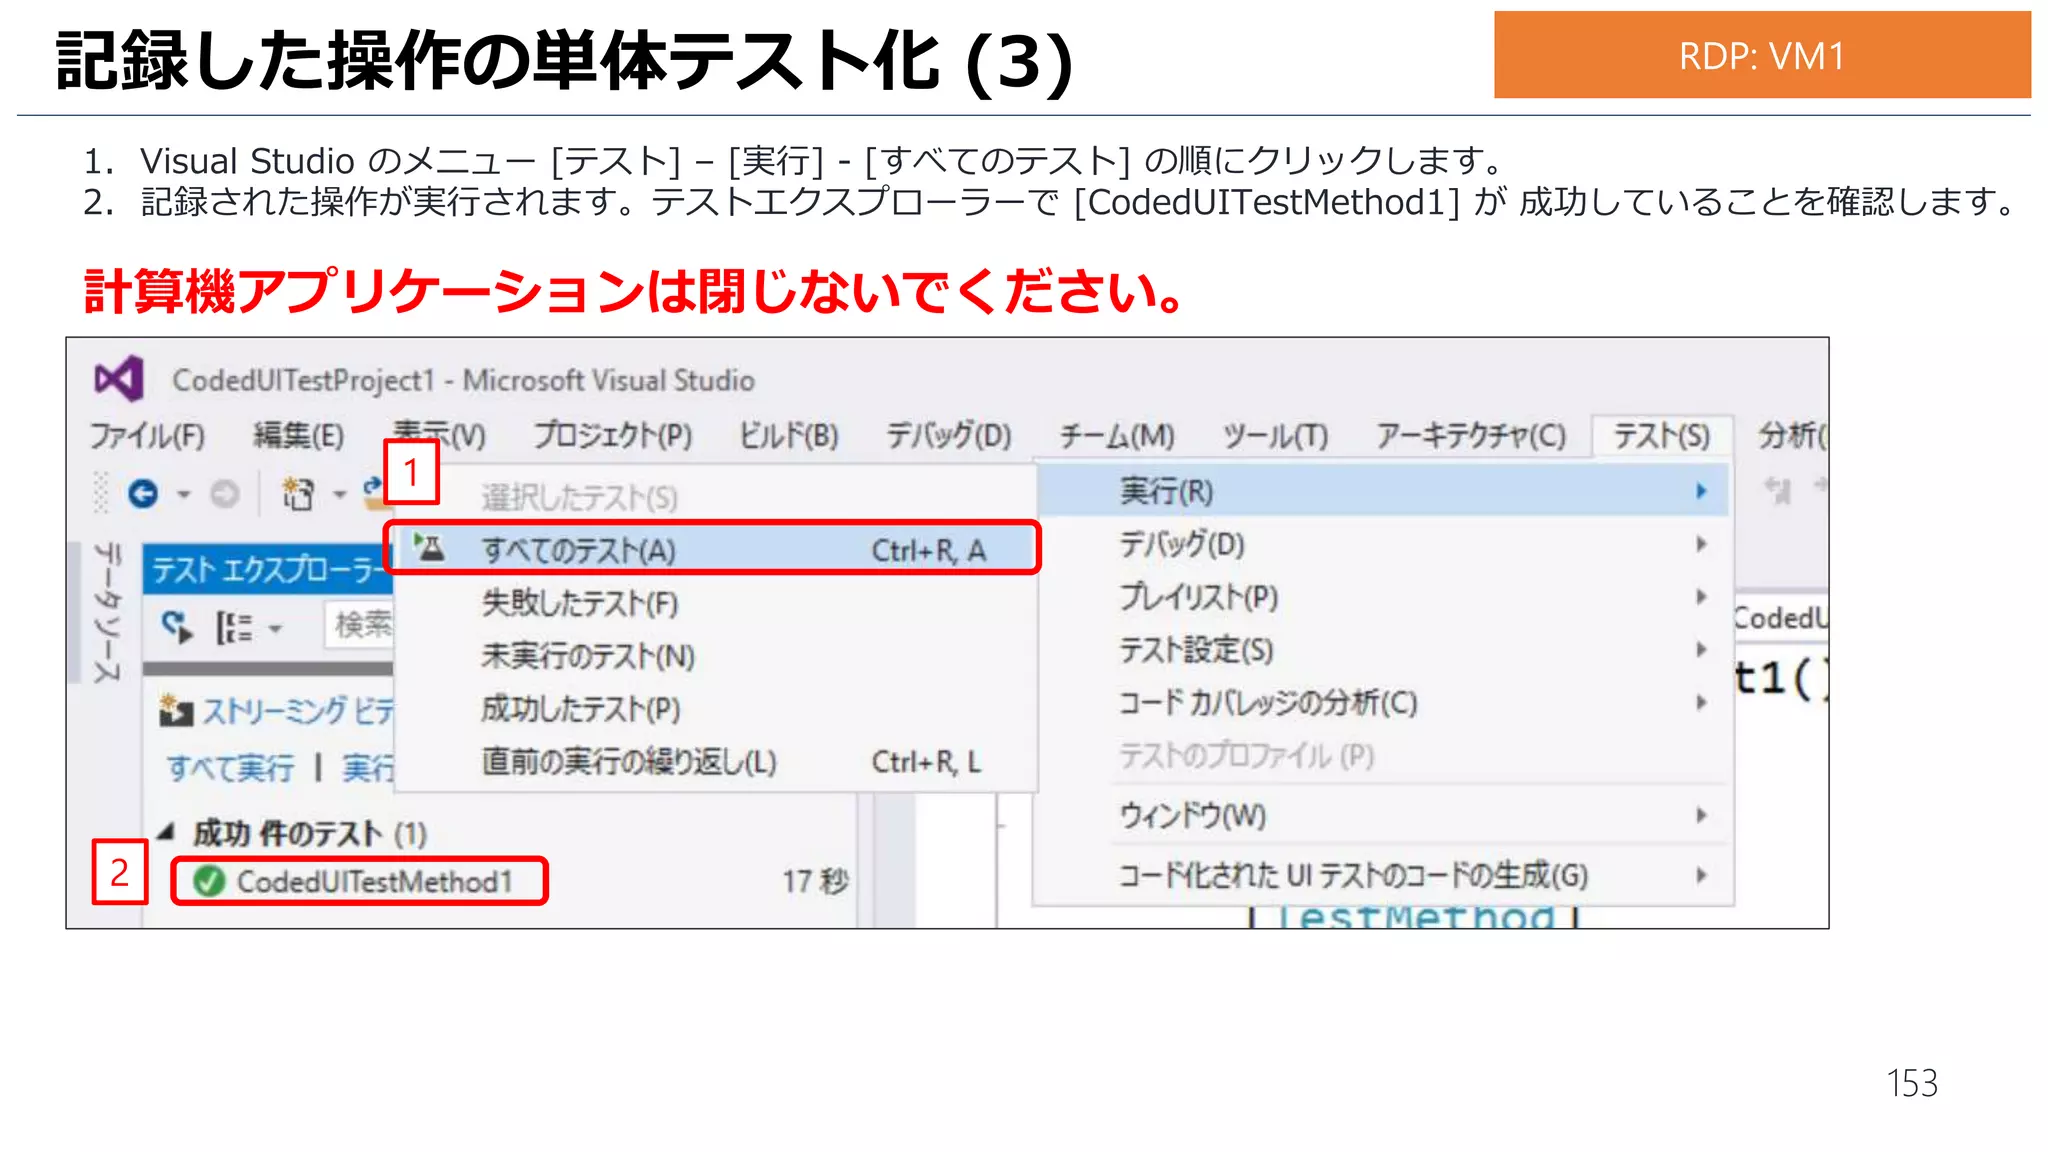Open the ビルド(B) menu

click(788, 436)
